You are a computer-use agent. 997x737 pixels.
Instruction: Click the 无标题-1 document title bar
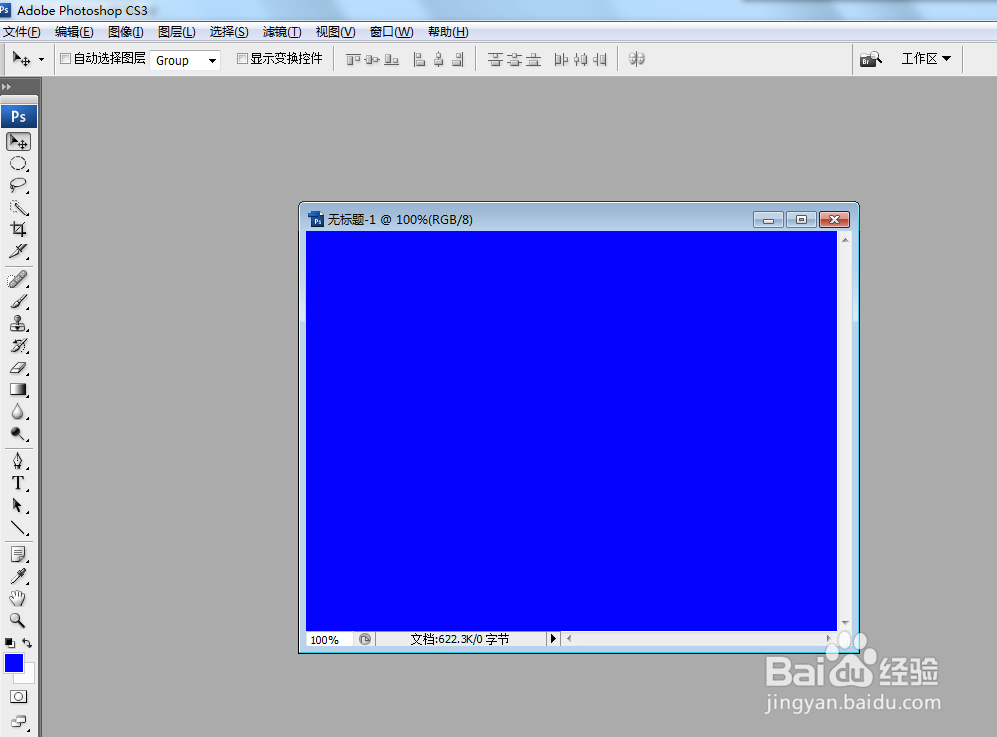(579, 219)
